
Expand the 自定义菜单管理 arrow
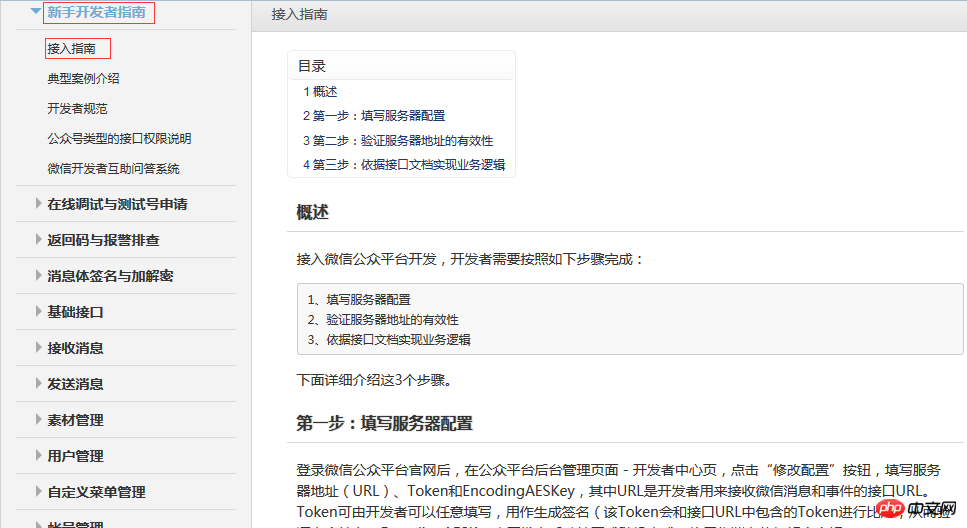[x=38, y=492]
